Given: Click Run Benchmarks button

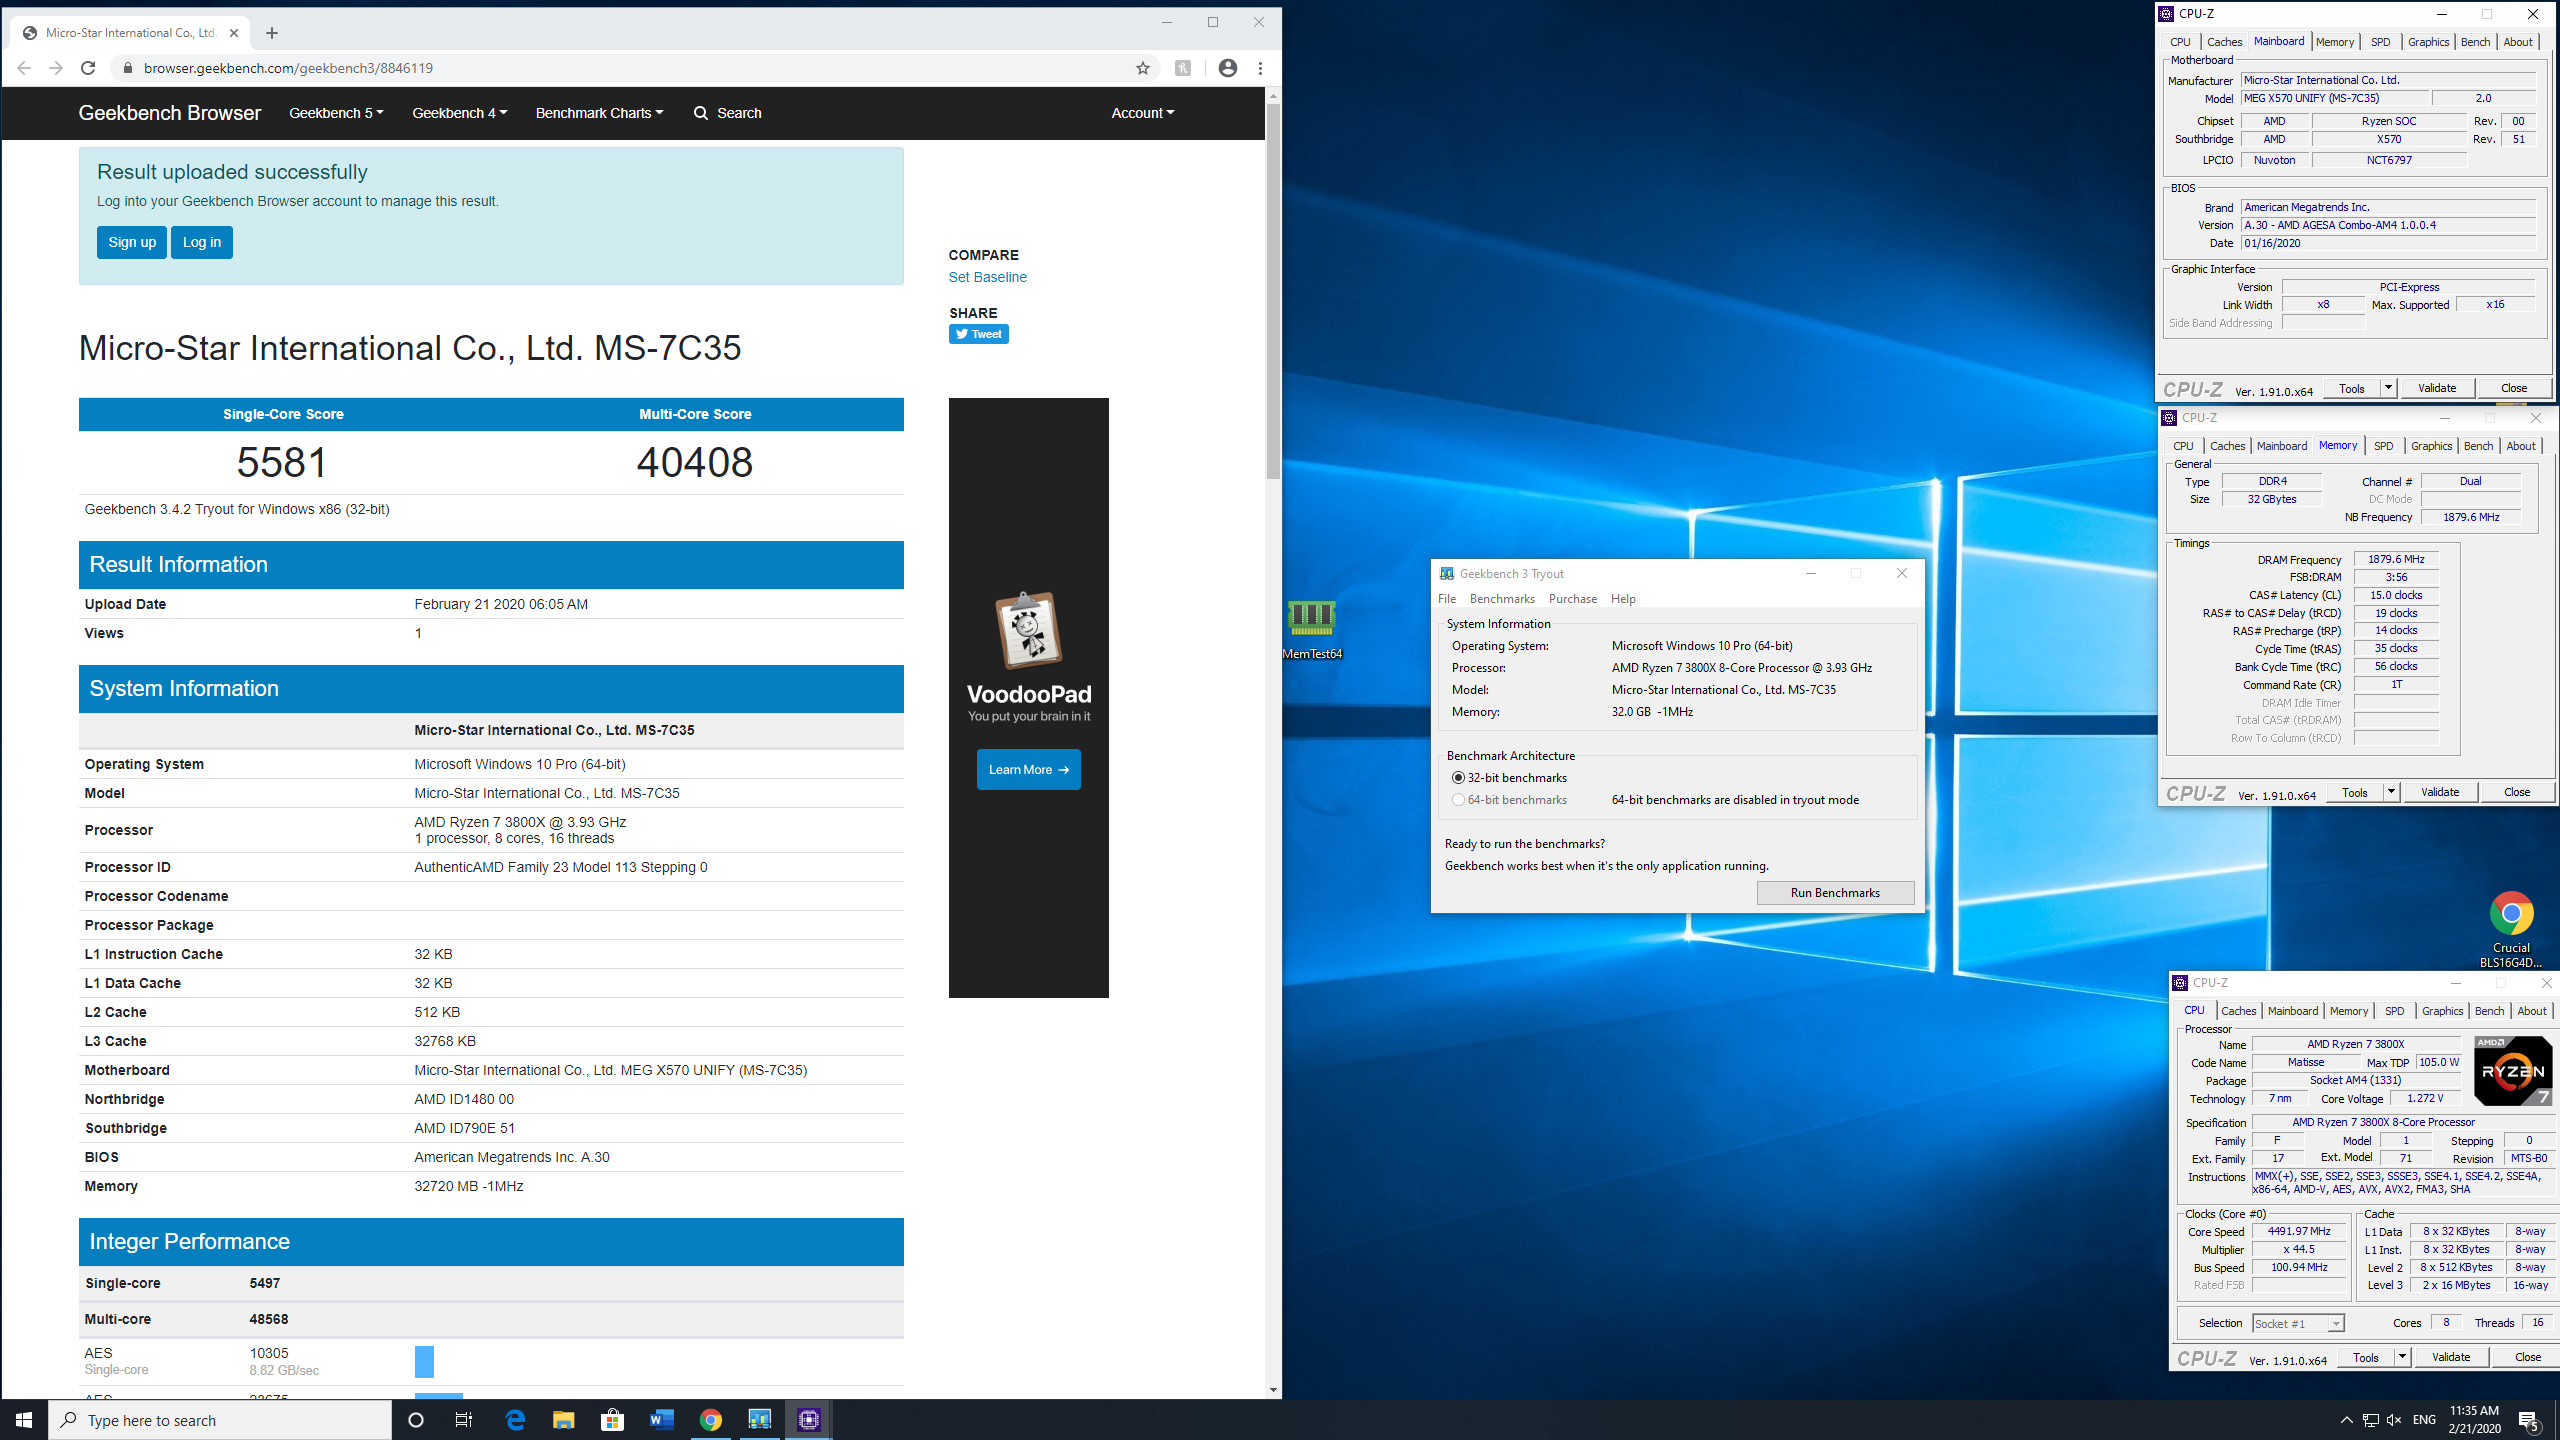Looking at the screenshot, I should pos(1835,893).
